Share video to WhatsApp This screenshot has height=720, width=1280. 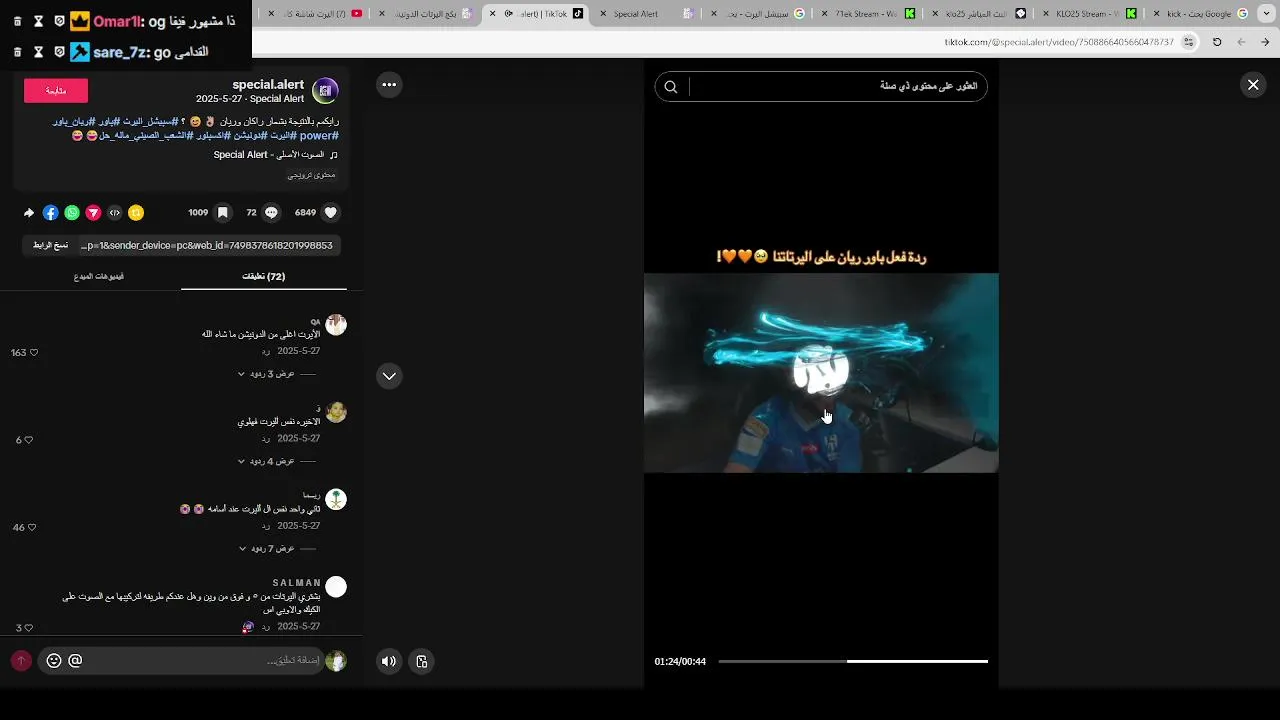point(72,212)
